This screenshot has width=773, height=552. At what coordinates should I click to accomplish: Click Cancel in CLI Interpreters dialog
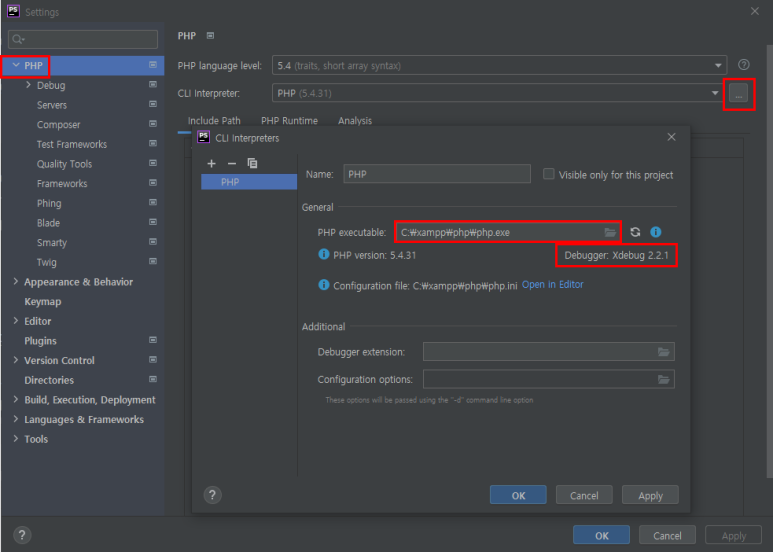click(584, 495)
